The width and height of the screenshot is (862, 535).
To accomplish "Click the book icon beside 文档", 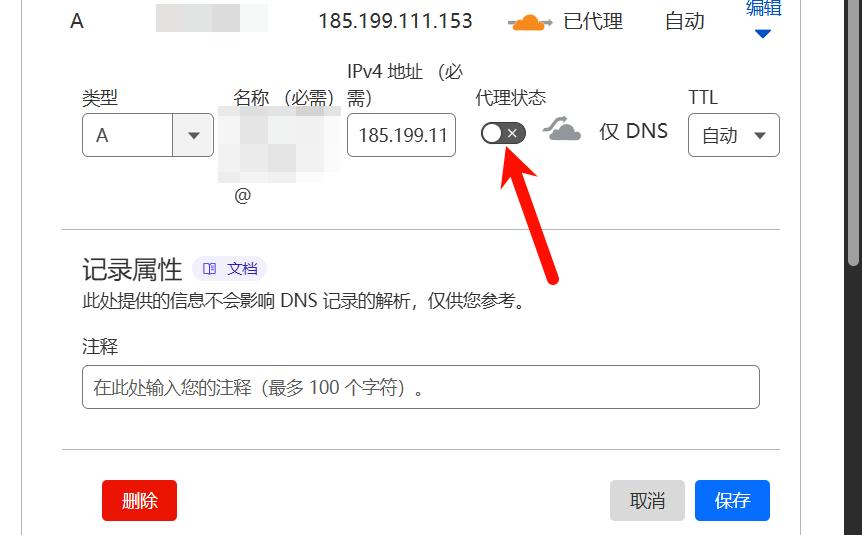I will 209,268.
